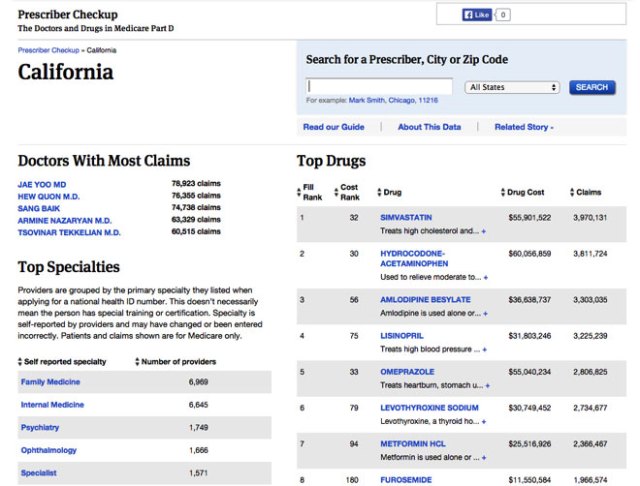Click the Facebook Like button

coord(476,15)
